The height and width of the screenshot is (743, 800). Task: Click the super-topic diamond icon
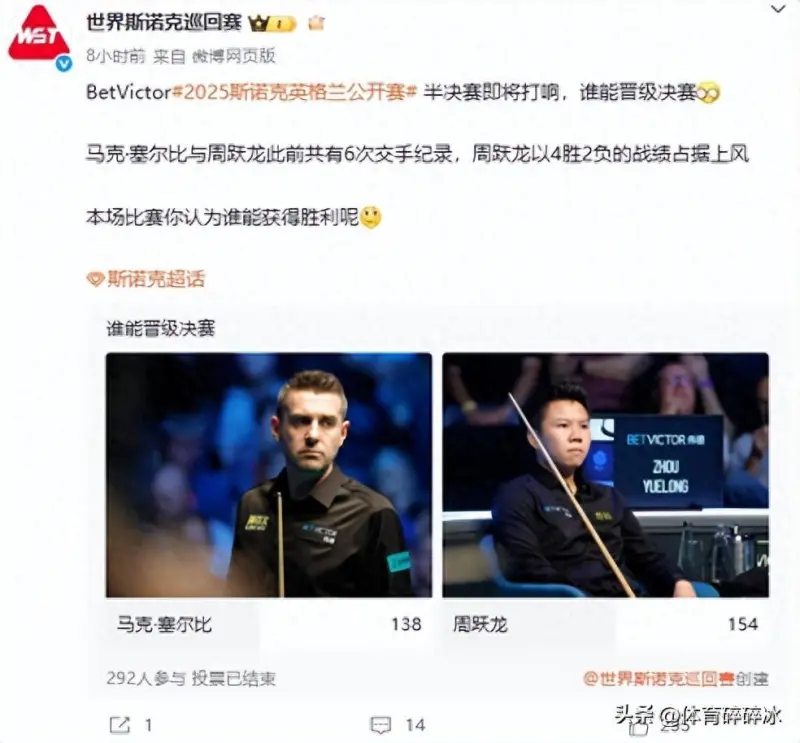point(95,279)
